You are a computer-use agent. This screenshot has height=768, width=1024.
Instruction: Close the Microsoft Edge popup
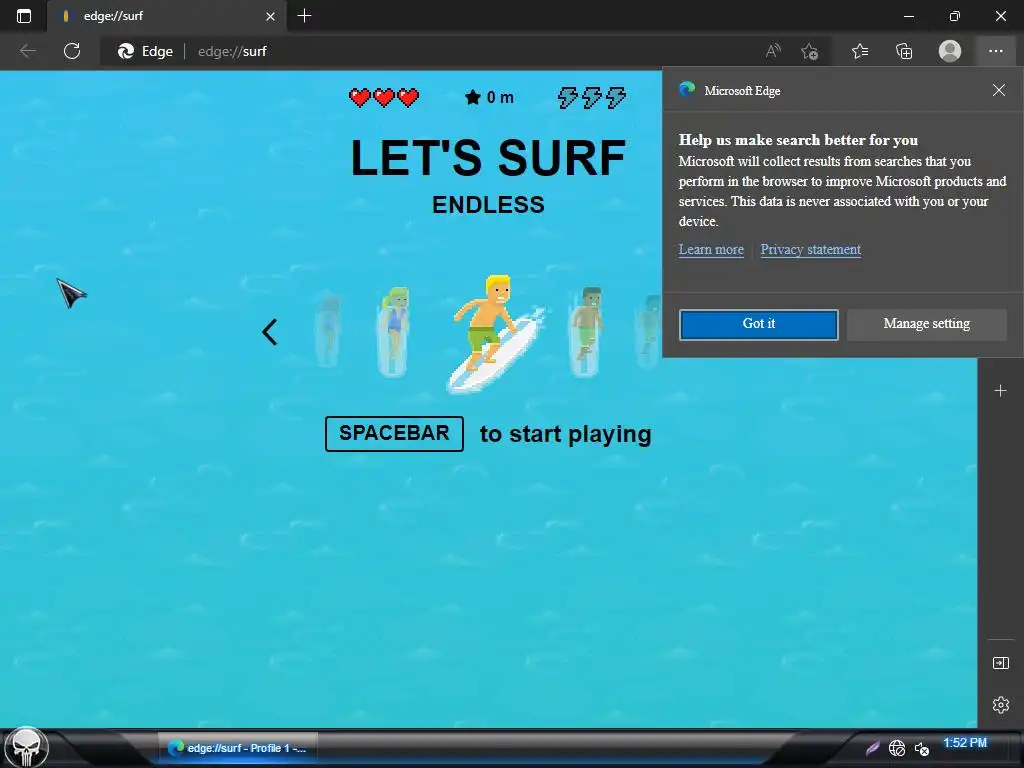click(x=999, y=90)
